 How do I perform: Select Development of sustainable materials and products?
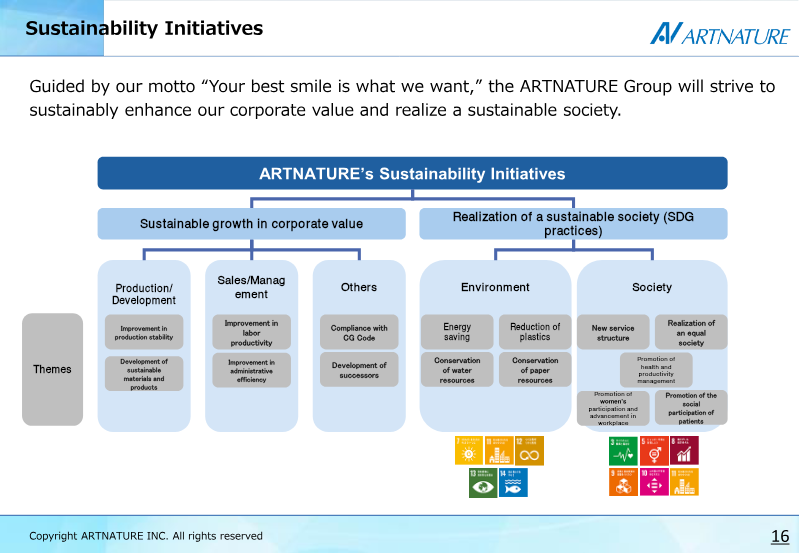click(144, 374)
